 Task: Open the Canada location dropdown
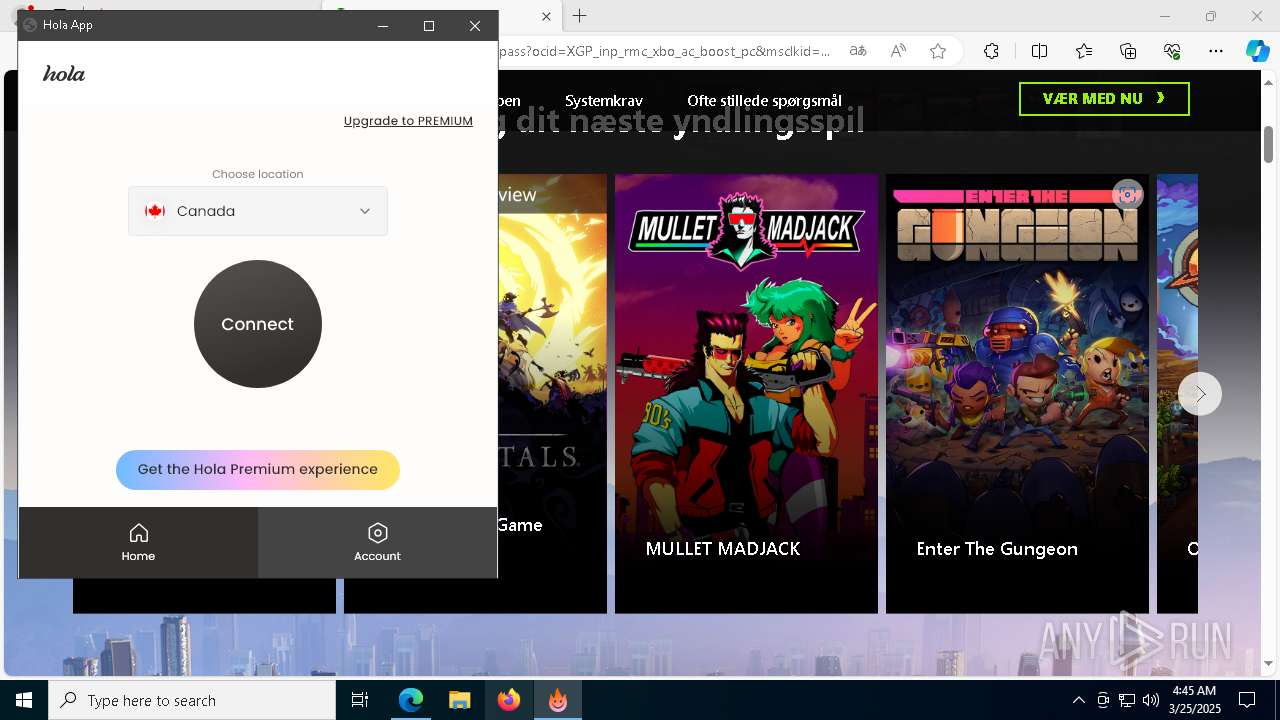click(257, 211)
